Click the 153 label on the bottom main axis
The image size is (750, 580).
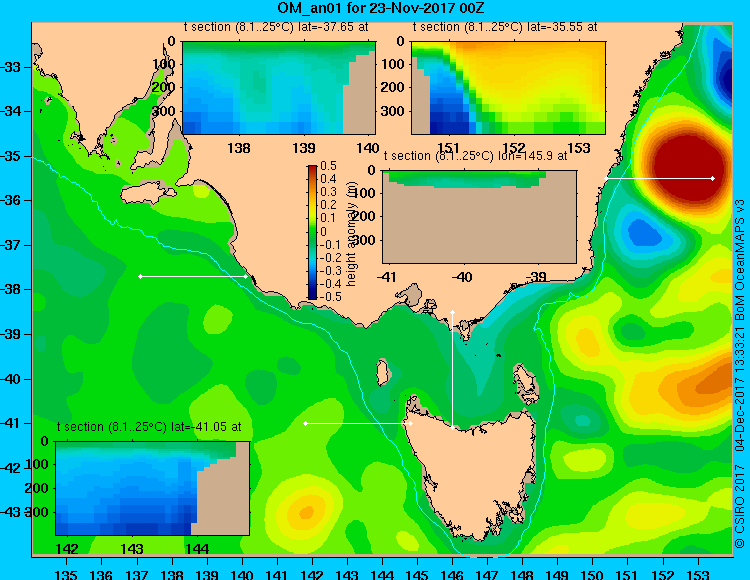tap(698, 574)
